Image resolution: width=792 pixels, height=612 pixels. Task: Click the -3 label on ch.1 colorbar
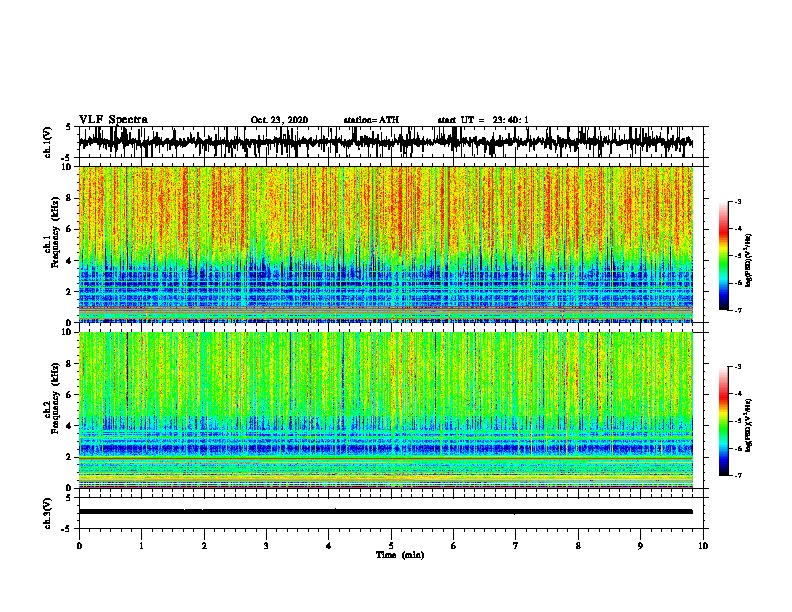737,202
